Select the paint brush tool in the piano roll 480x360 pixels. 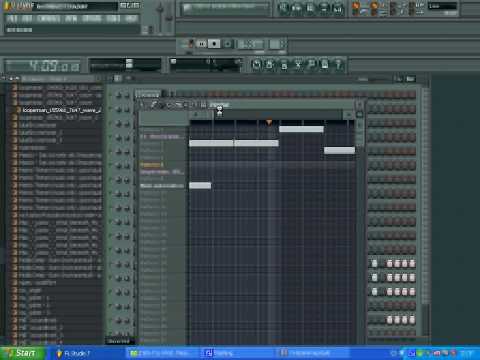163,105
